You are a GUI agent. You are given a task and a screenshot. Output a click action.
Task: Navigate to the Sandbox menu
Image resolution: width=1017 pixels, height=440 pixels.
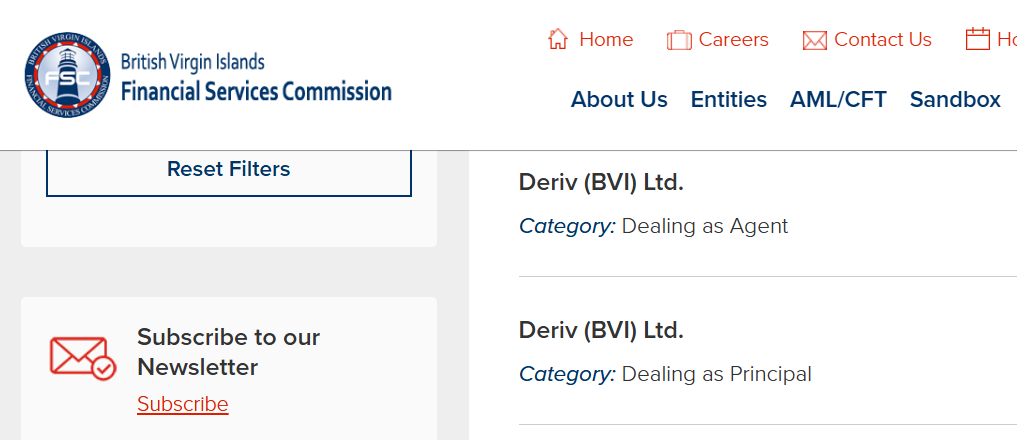coord(955,99)
